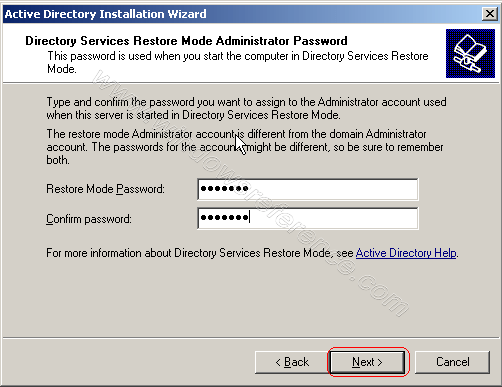Click the header subtitle starting 'This password is used'
Screen dimensions: 502x387
pos(238,62)
